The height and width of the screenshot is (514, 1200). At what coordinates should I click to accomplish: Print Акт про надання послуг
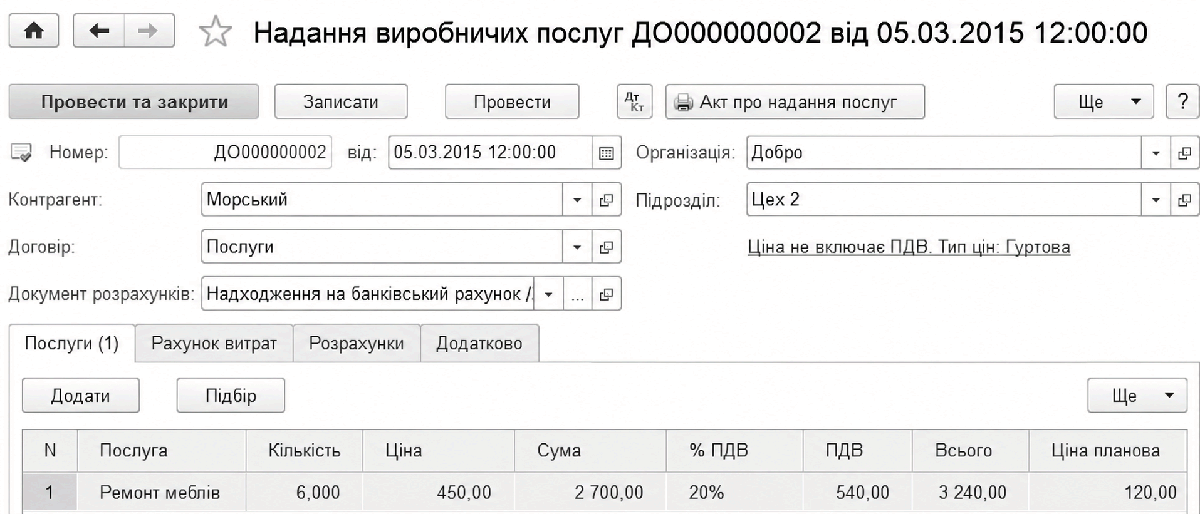click(795, 101)
